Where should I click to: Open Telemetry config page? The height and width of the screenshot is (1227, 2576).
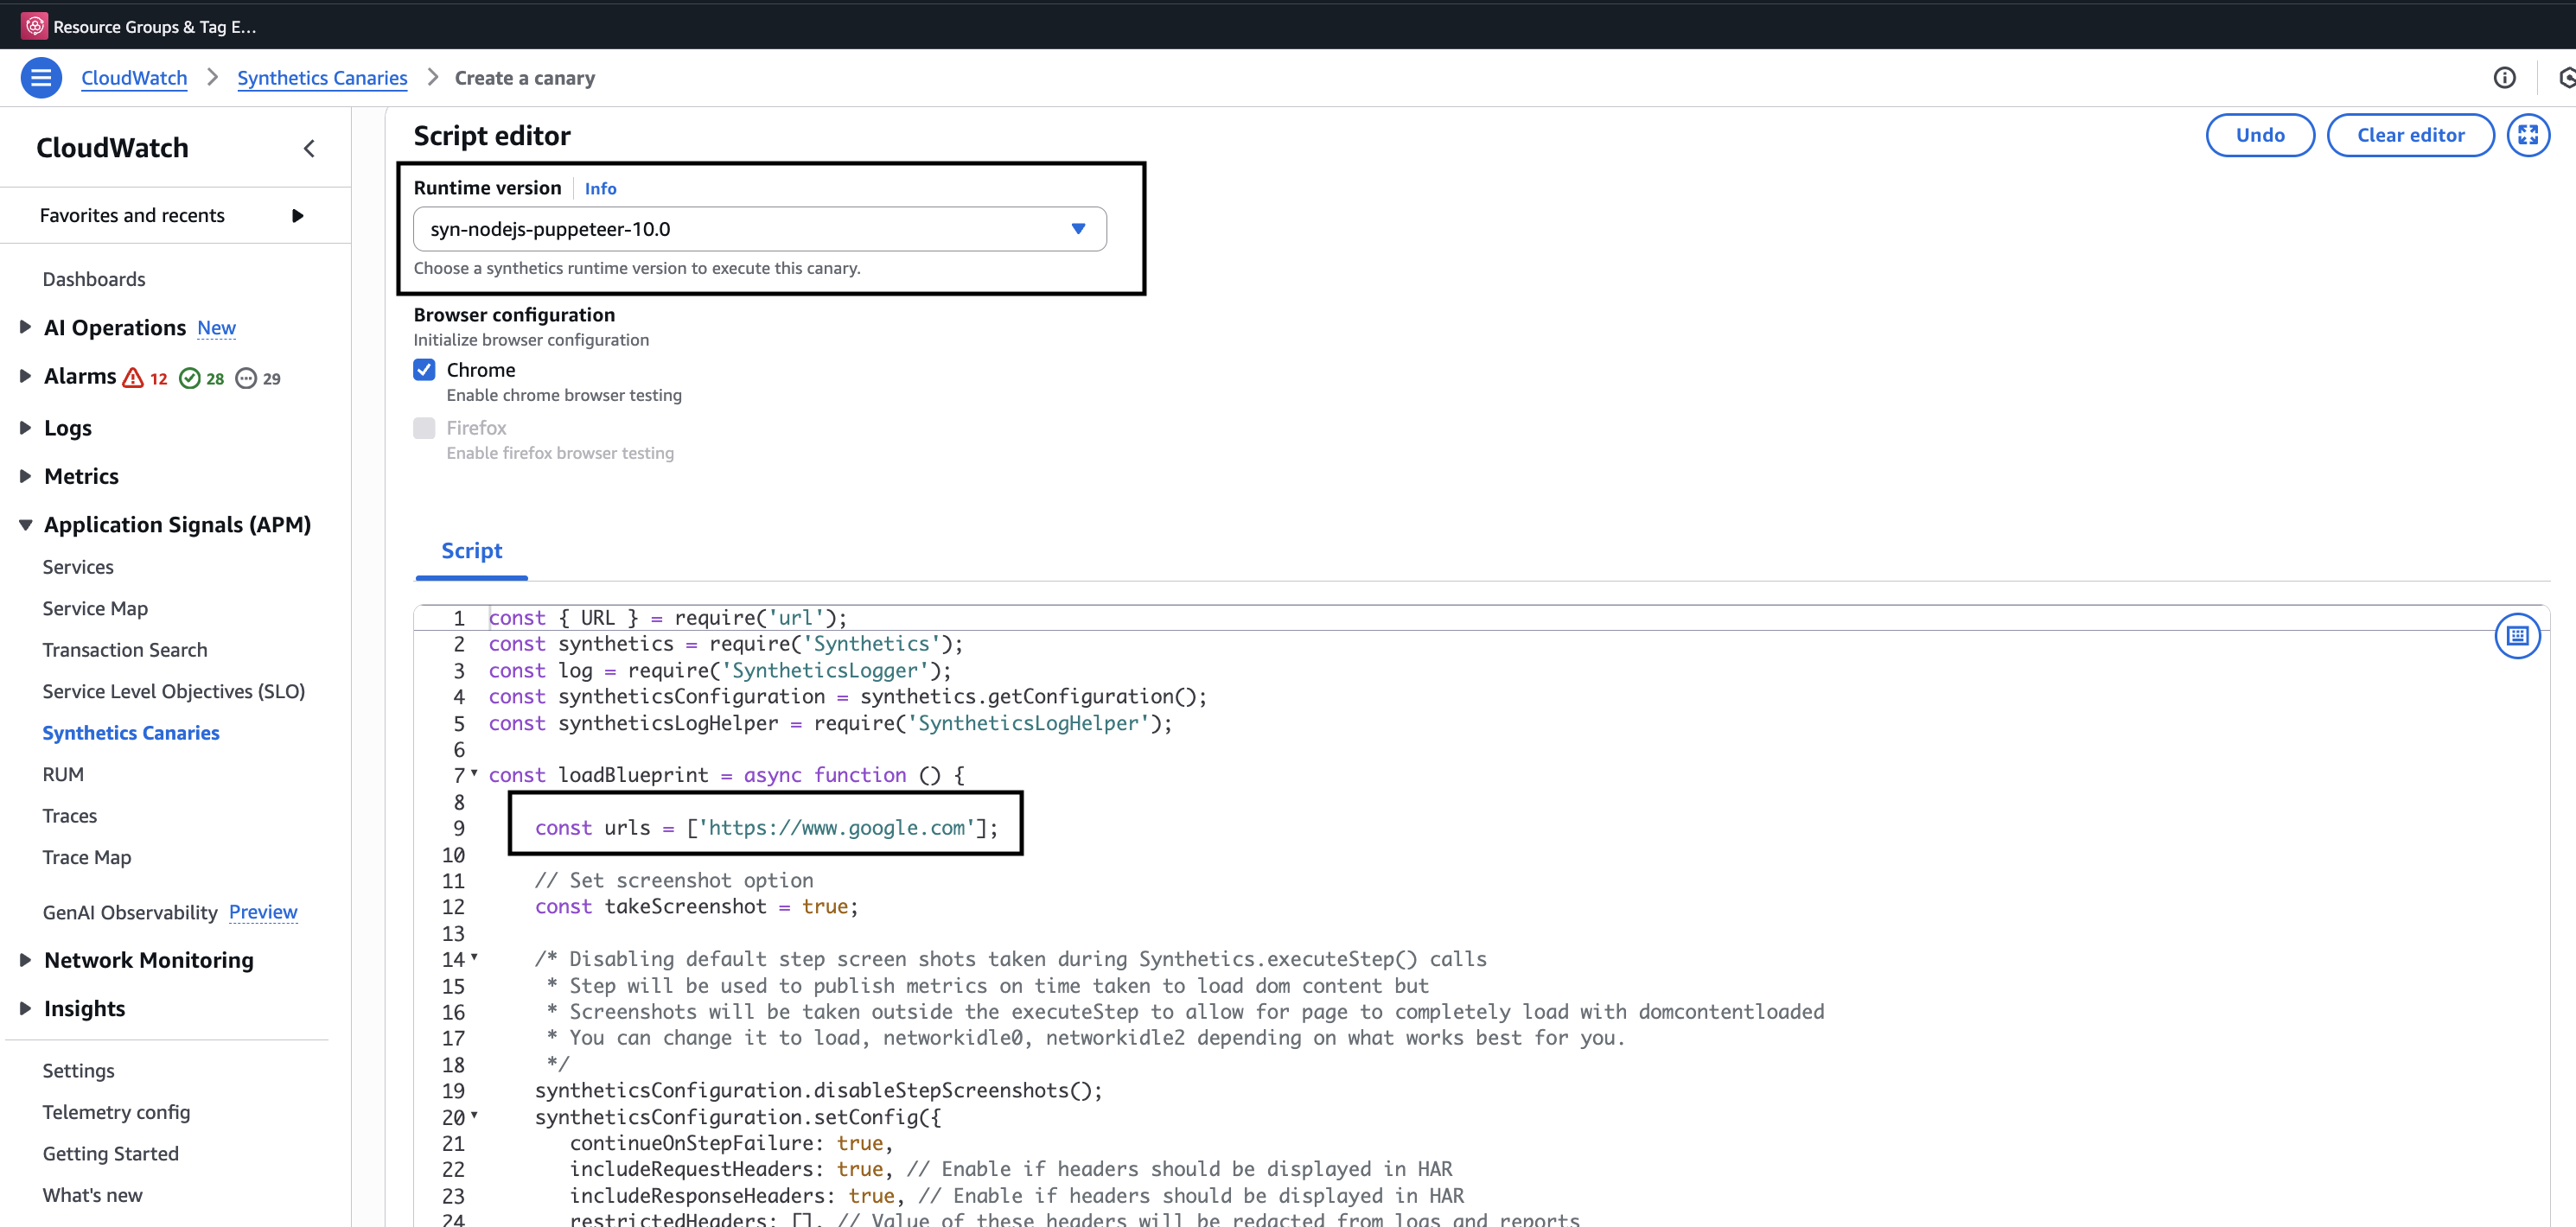point(116,1112)
